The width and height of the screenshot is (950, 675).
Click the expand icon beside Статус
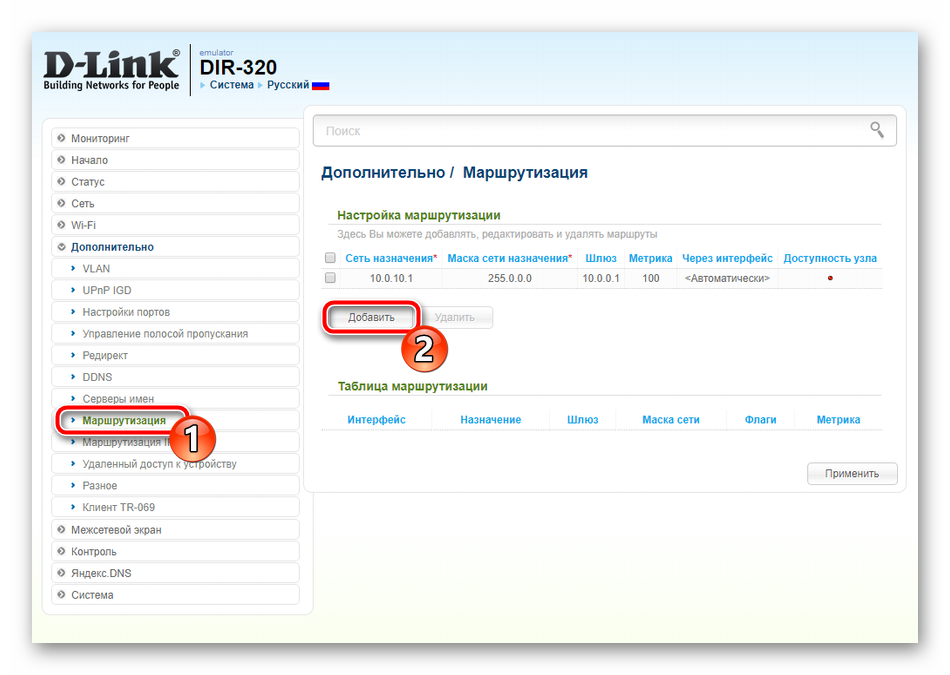click(61, 182)
